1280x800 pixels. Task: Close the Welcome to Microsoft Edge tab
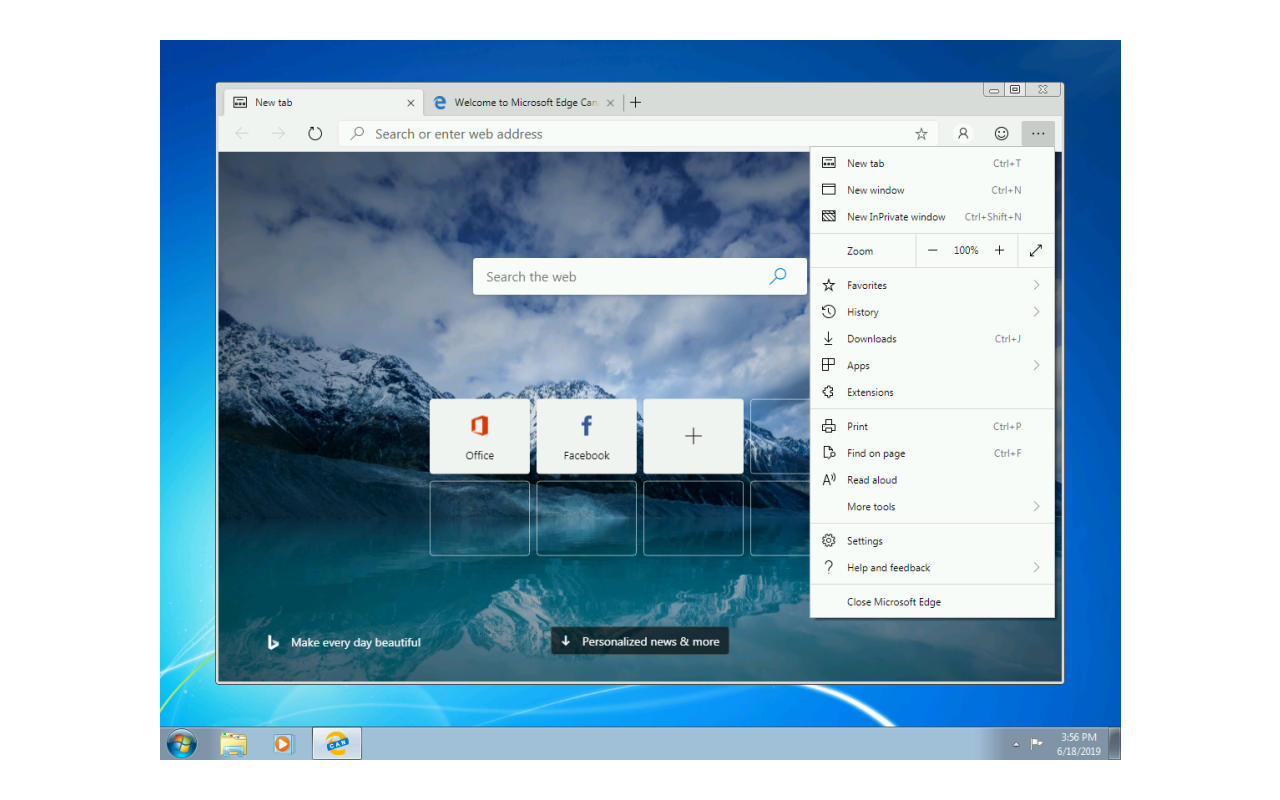pyautogui.click(x=610, y=103)
